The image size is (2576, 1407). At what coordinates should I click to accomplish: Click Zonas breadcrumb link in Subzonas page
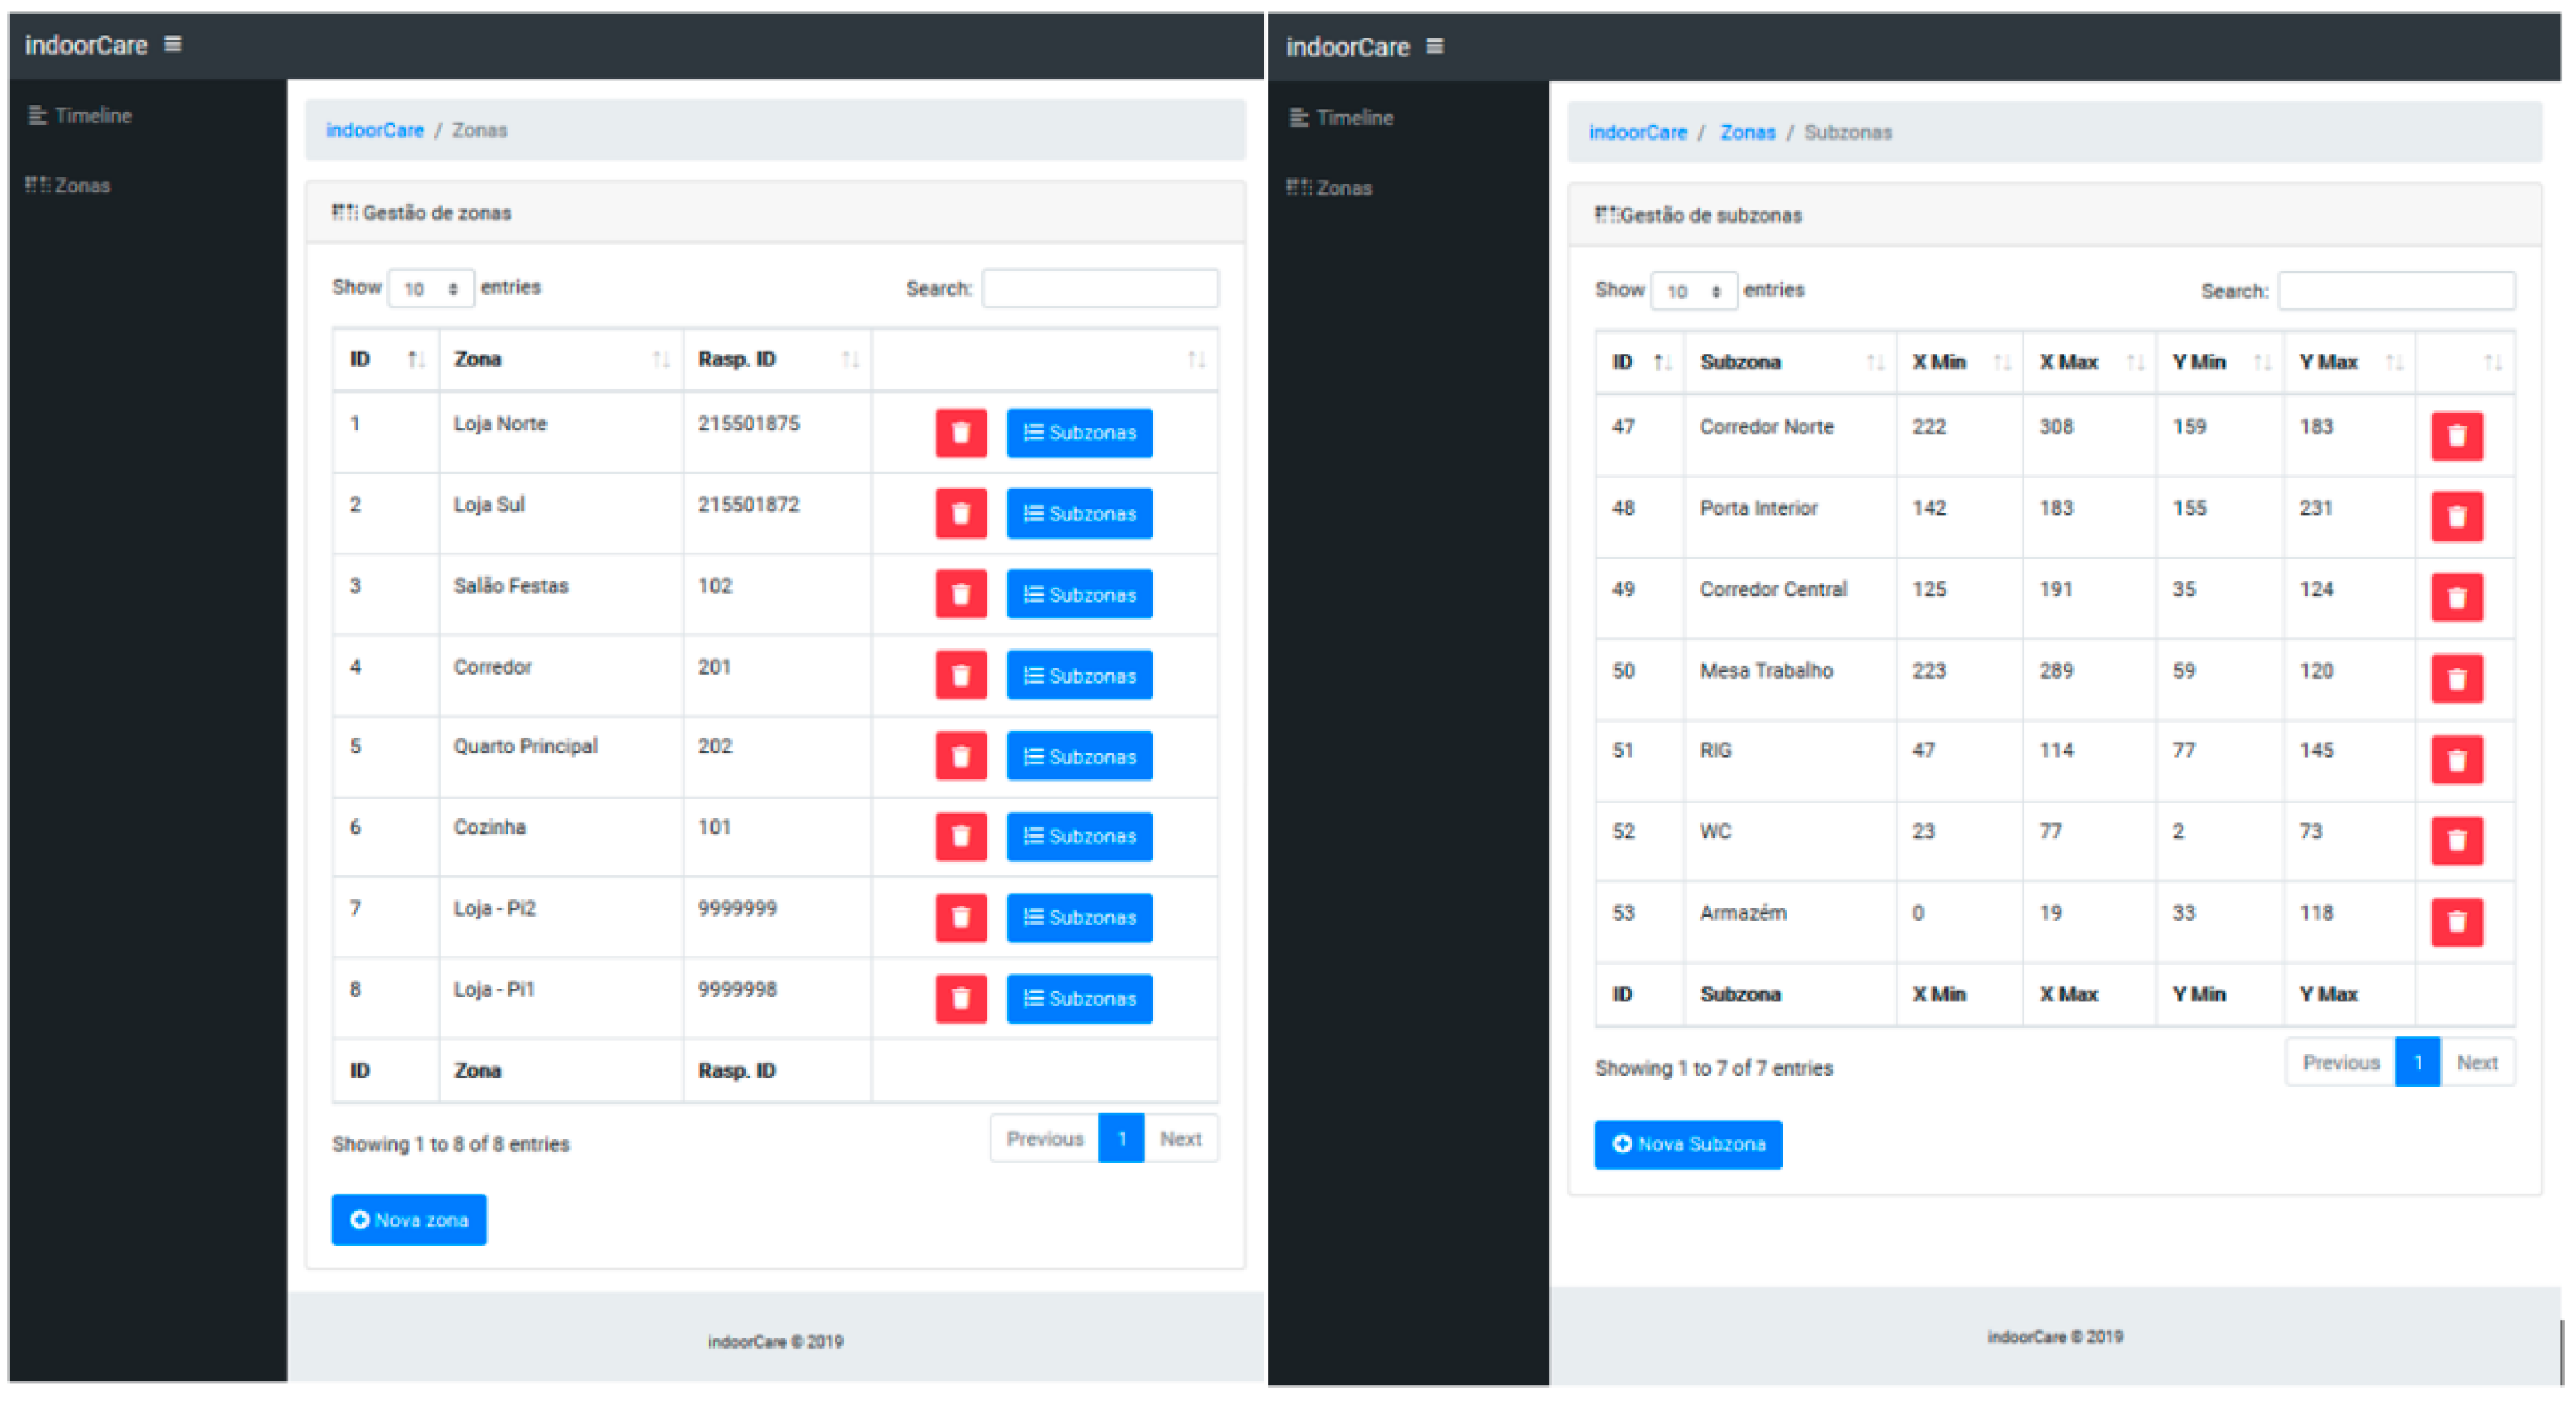[1747, 132]
